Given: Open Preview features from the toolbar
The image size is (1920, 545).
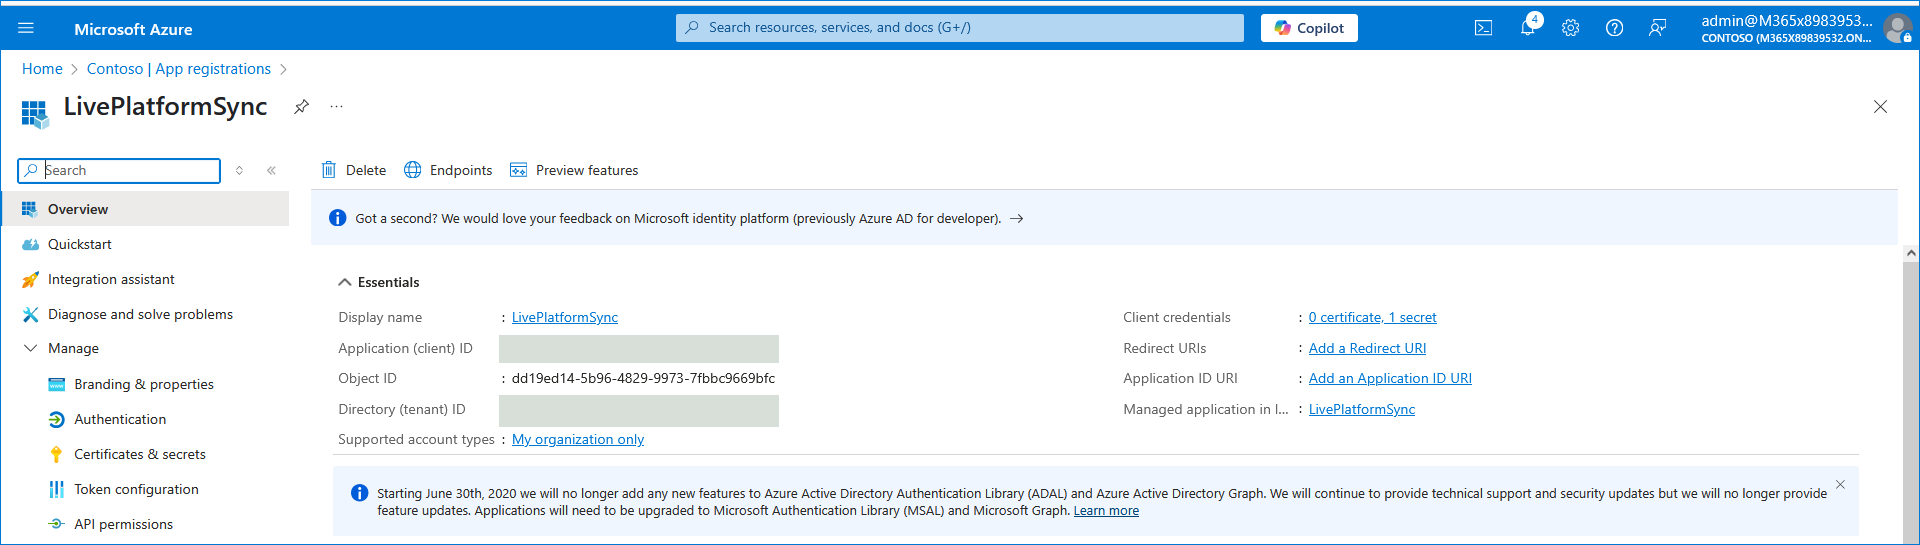Looking at the screenshot, I should pos(574,170).
